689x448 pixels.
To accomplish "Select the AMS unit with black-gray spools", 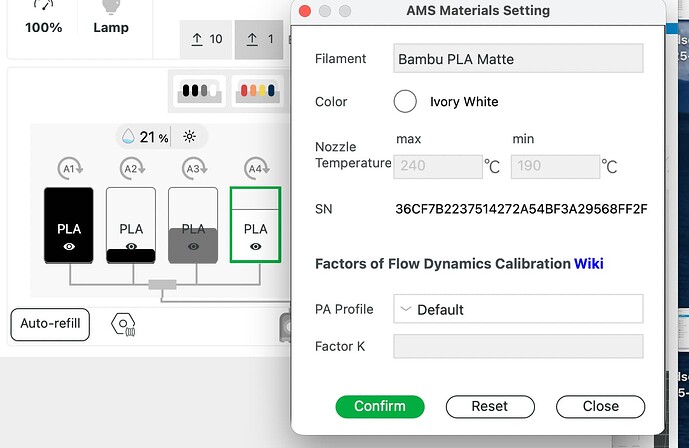I will pos(199,91).
